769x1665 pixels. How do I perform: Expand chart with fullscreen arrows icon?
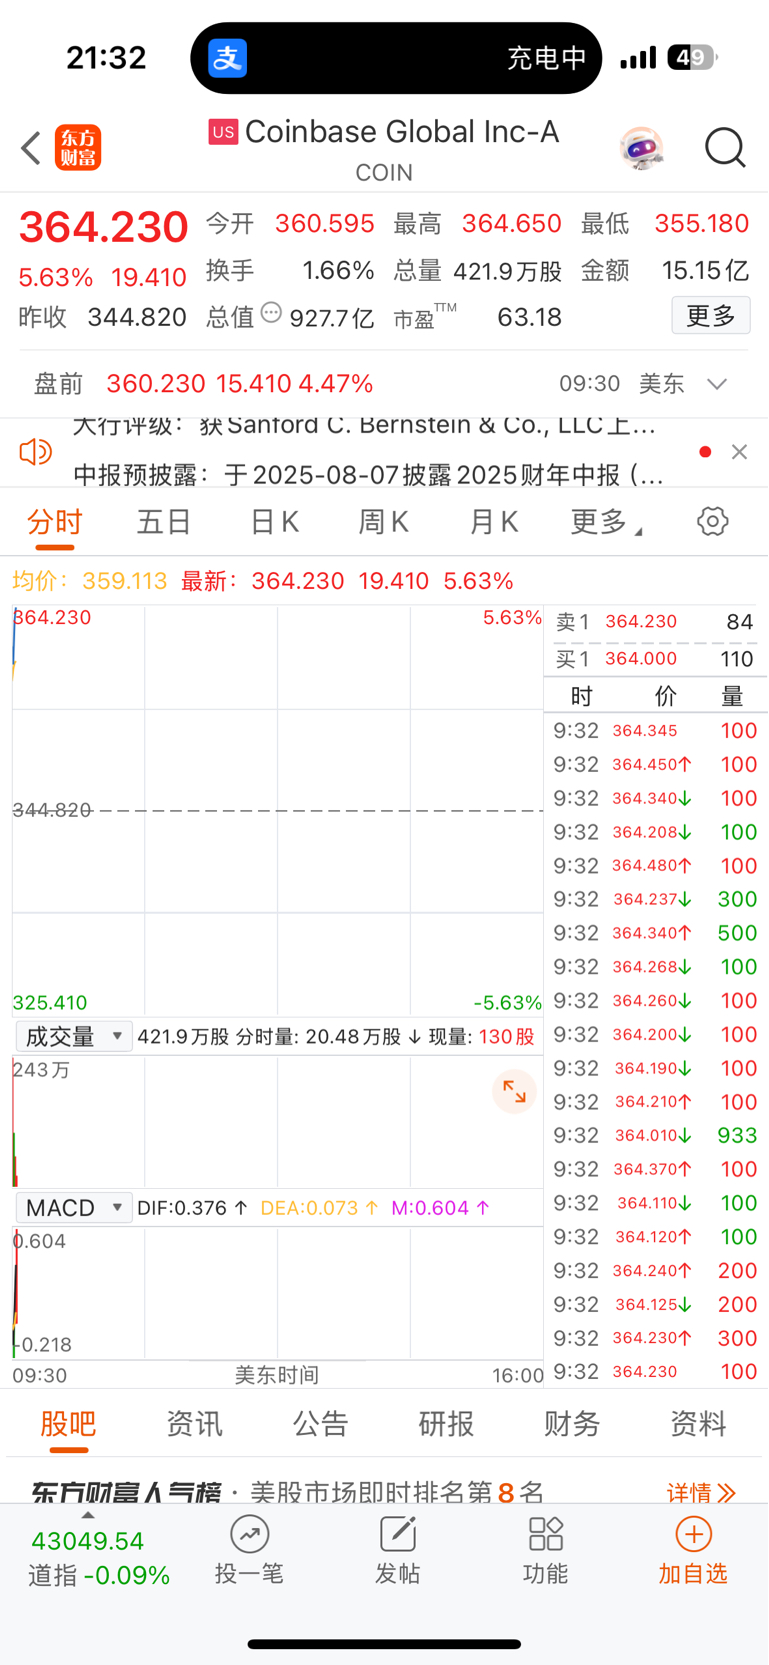(x=514, y=1092)
